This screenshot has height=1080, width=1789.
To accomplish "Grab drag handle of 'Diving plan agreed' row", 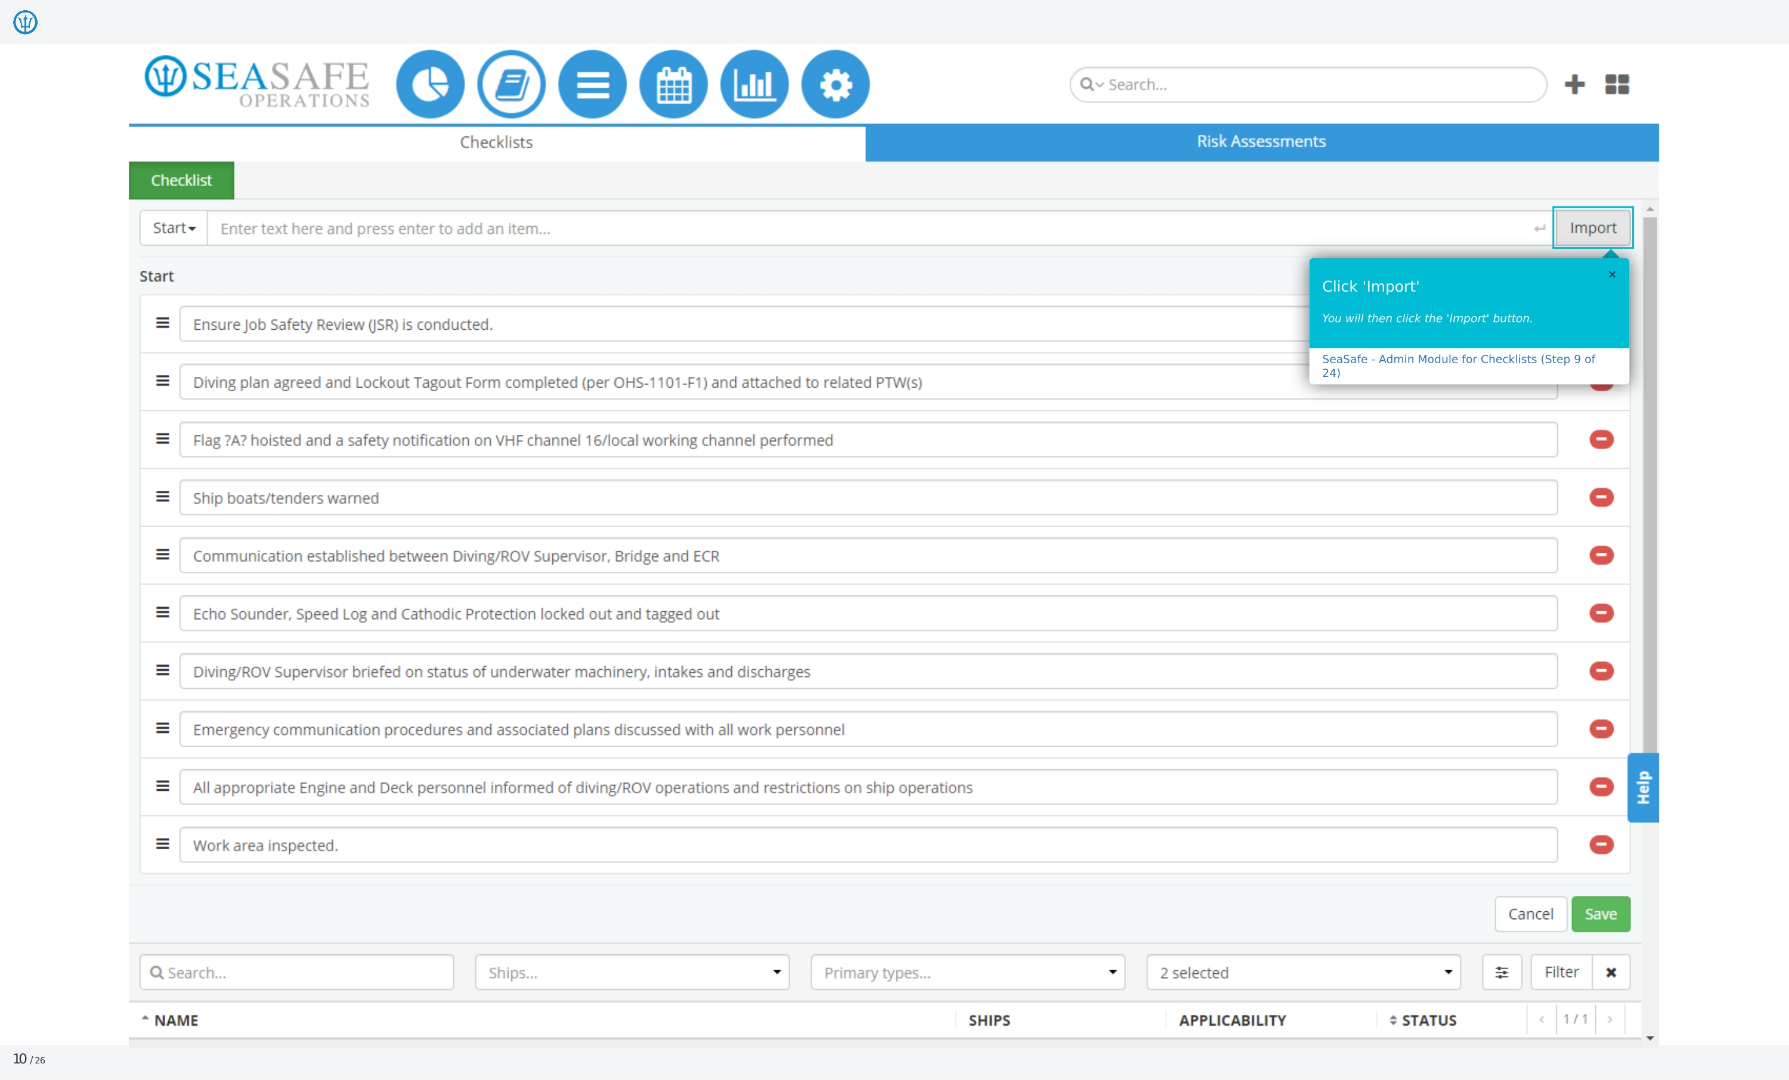I will 162,381.
